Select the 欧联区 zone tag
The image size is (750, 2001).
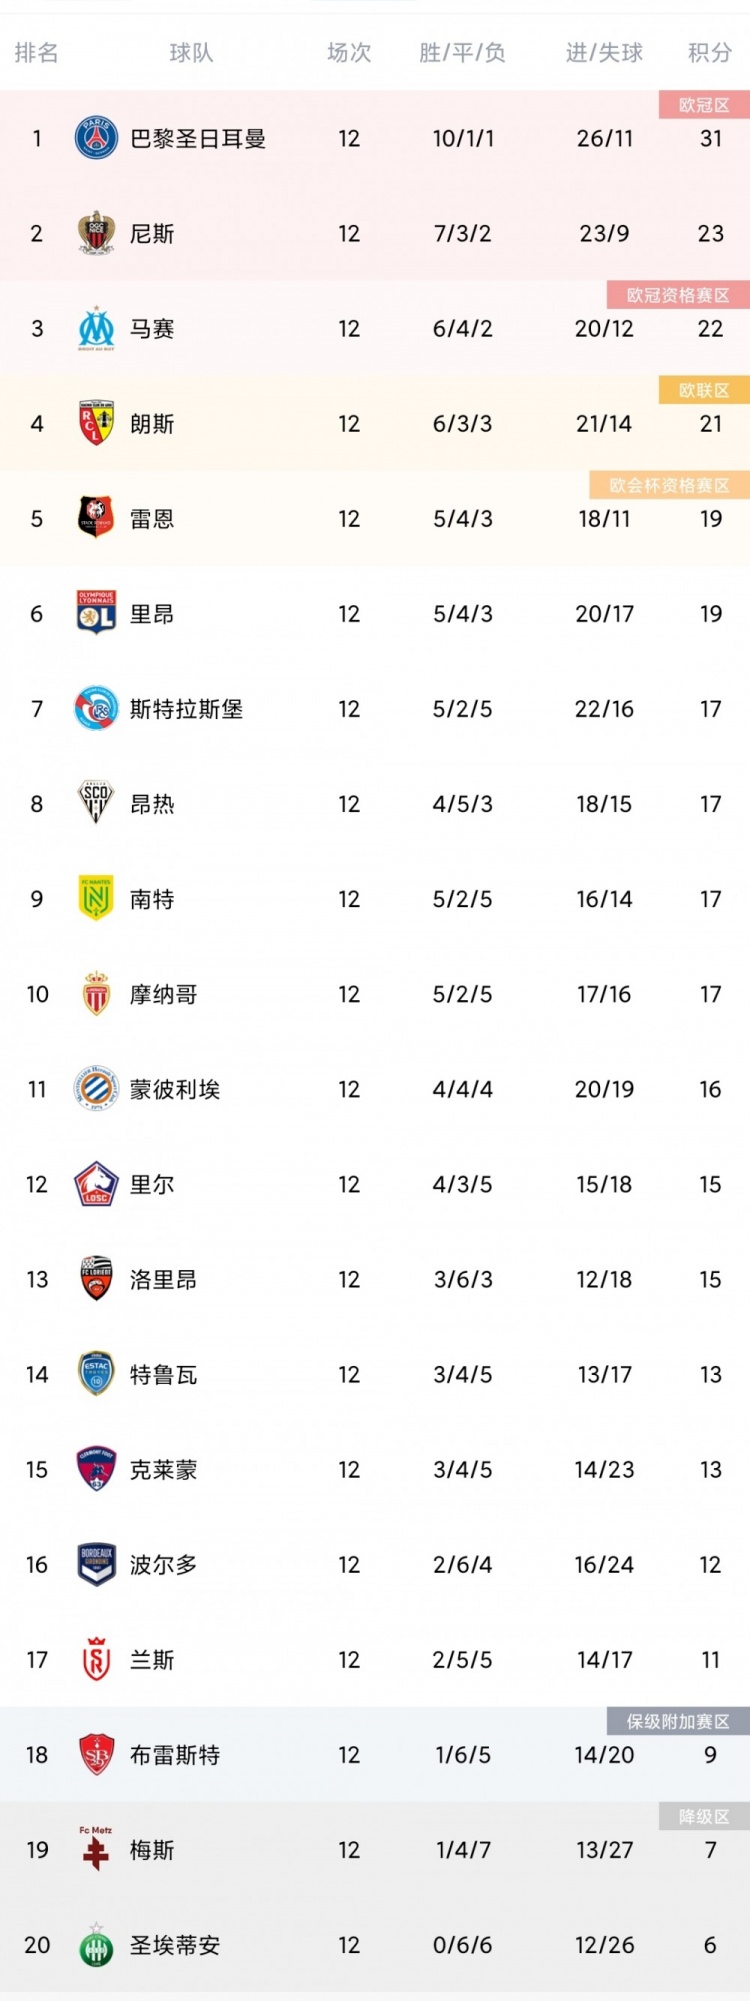point(704,390)
